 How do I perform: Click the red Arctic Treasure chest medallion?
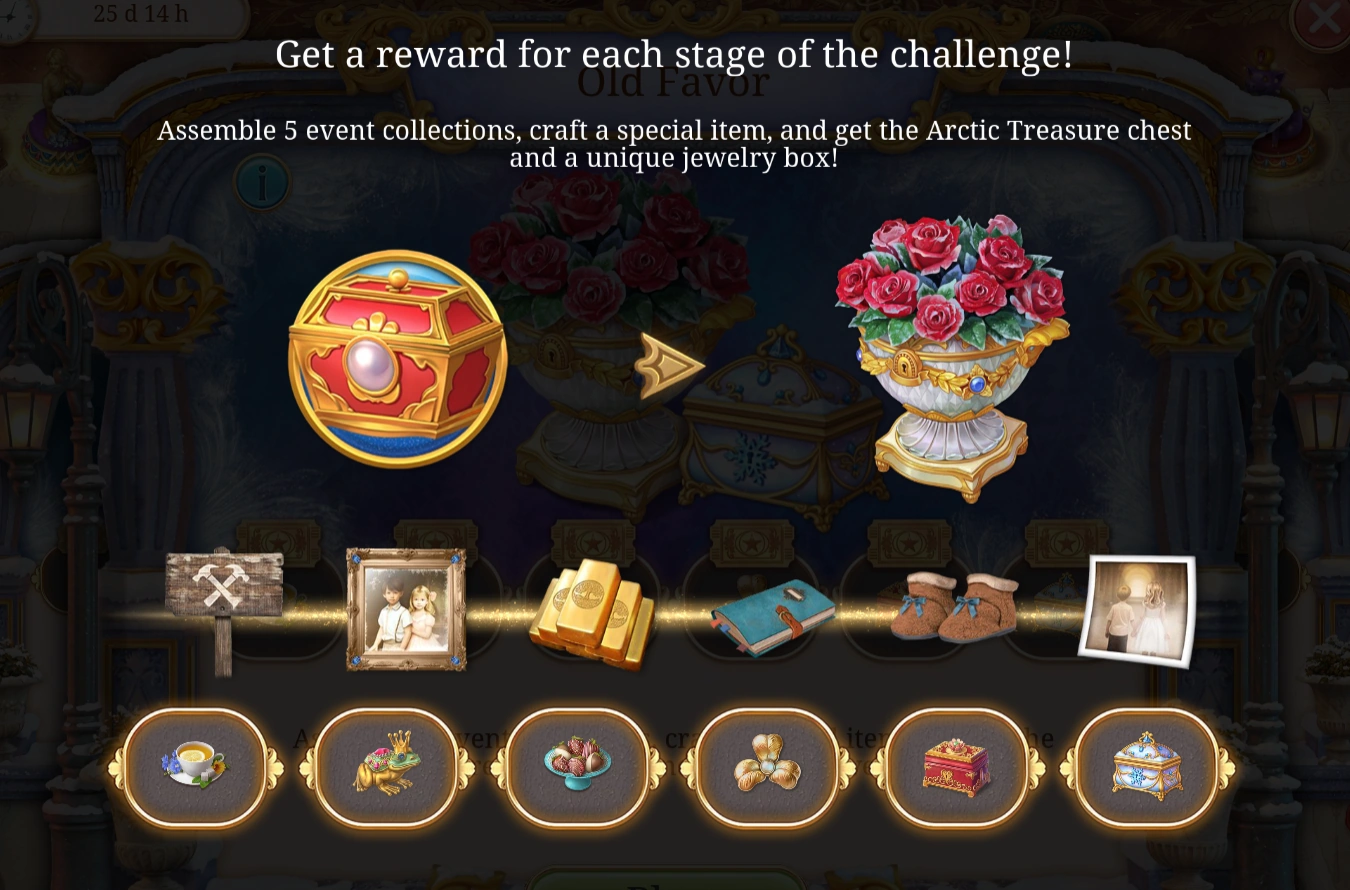pos(398,359)
